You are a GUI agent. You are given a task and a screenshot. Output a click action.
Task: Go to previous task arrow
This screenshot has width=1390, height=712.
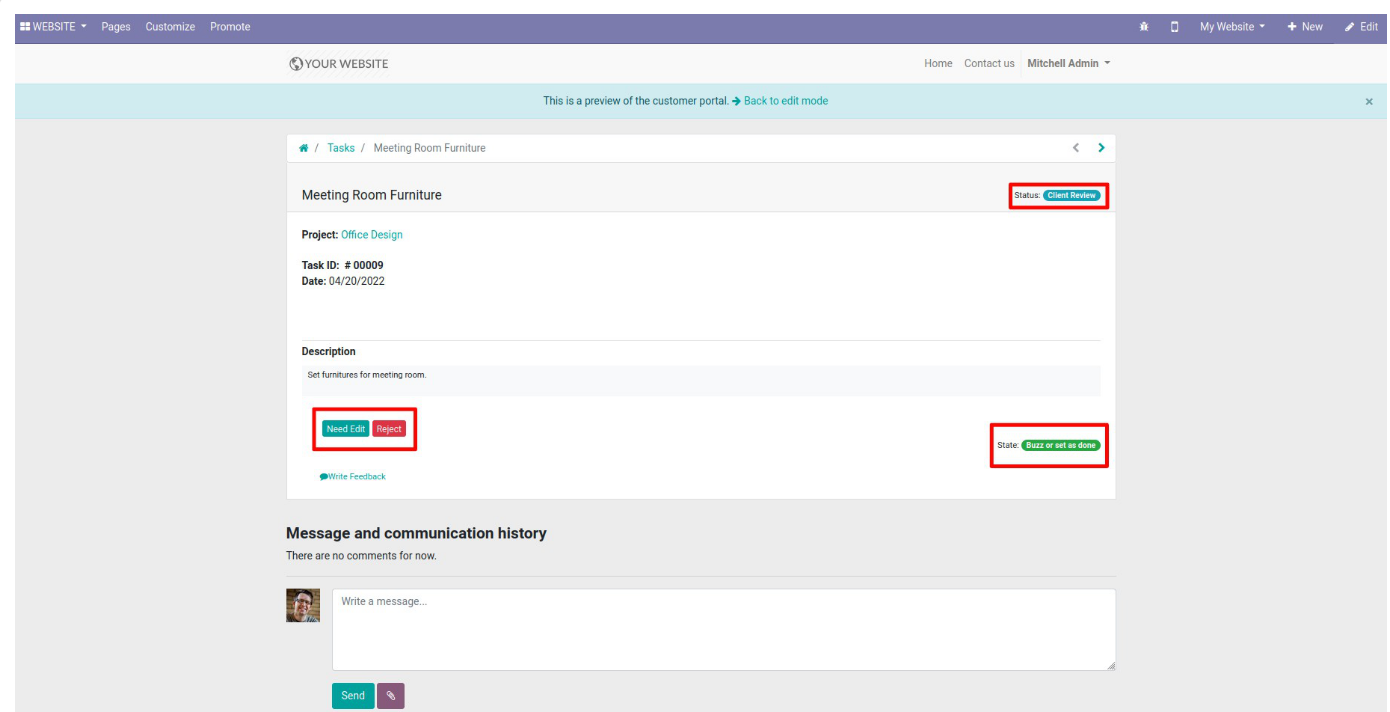point(1076,148)
